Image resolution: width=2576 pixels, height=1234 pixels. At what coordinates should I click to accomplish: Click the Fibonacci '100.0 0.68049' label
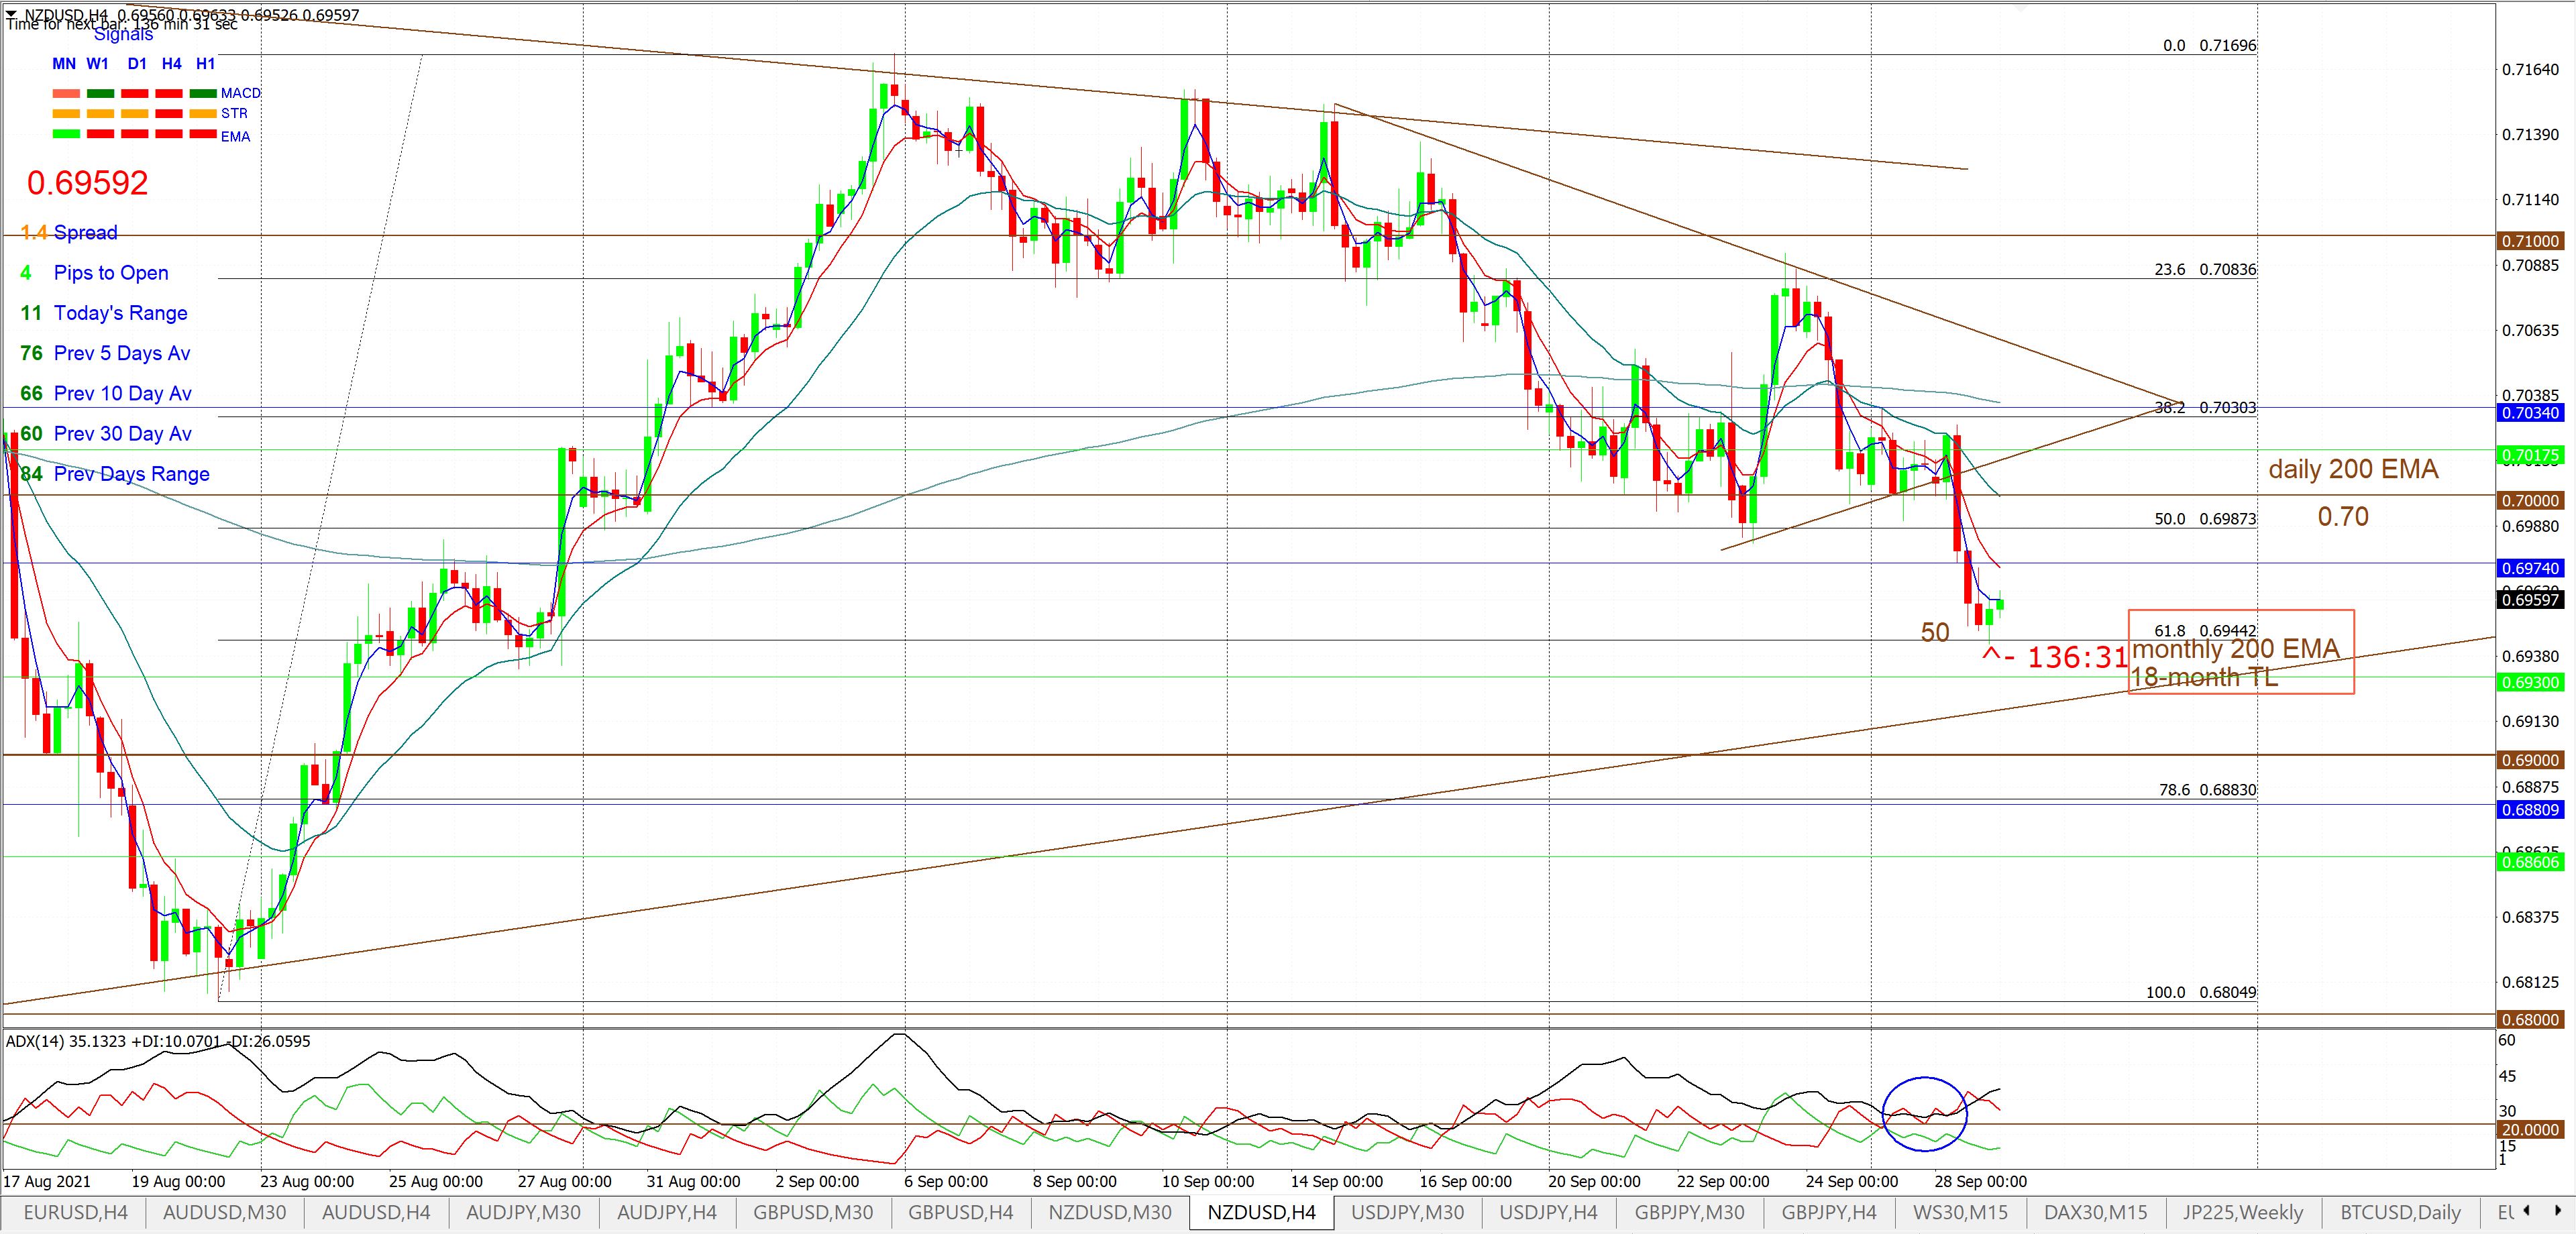[2201, 993]
